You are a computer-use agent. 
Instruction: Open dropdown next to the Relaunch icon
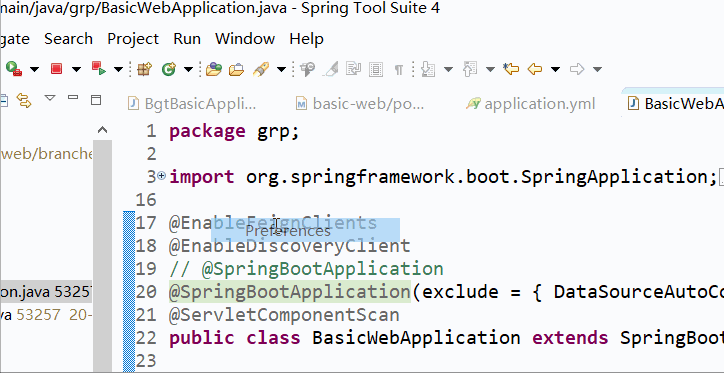click(x=119, y=70)
